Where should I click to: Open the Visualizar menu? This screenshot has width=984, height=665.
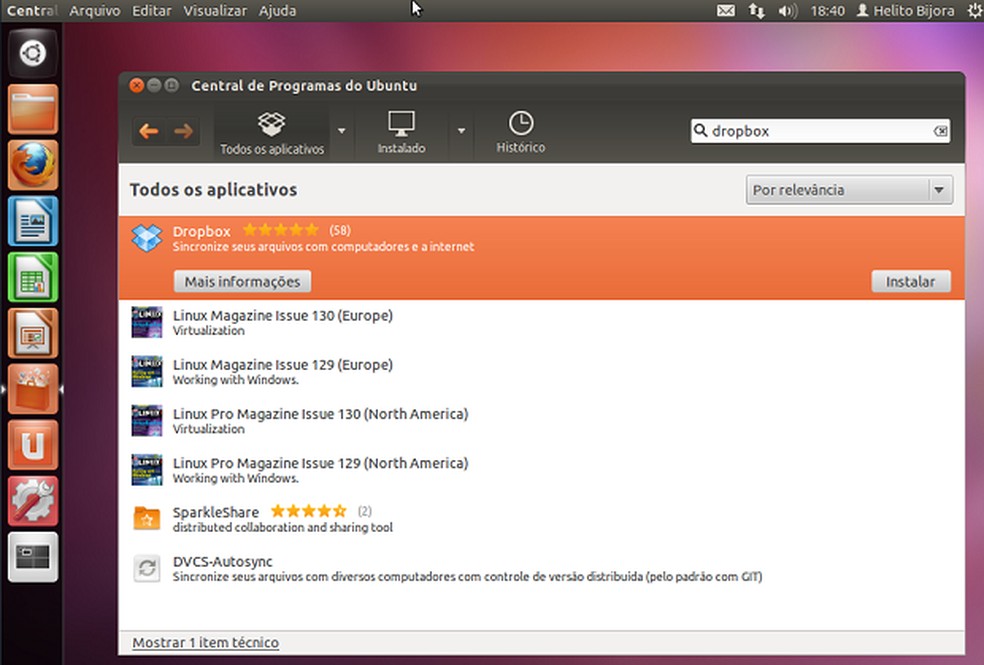click(x=215, y=11)
